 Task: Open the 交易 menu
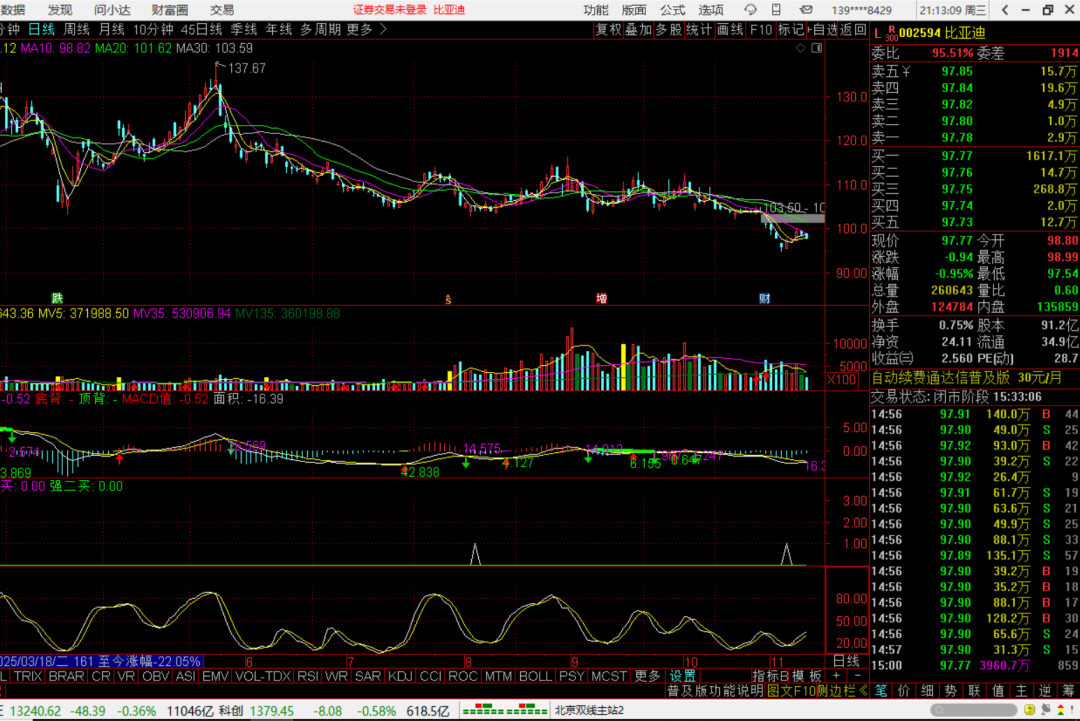[x=222, y=10]
